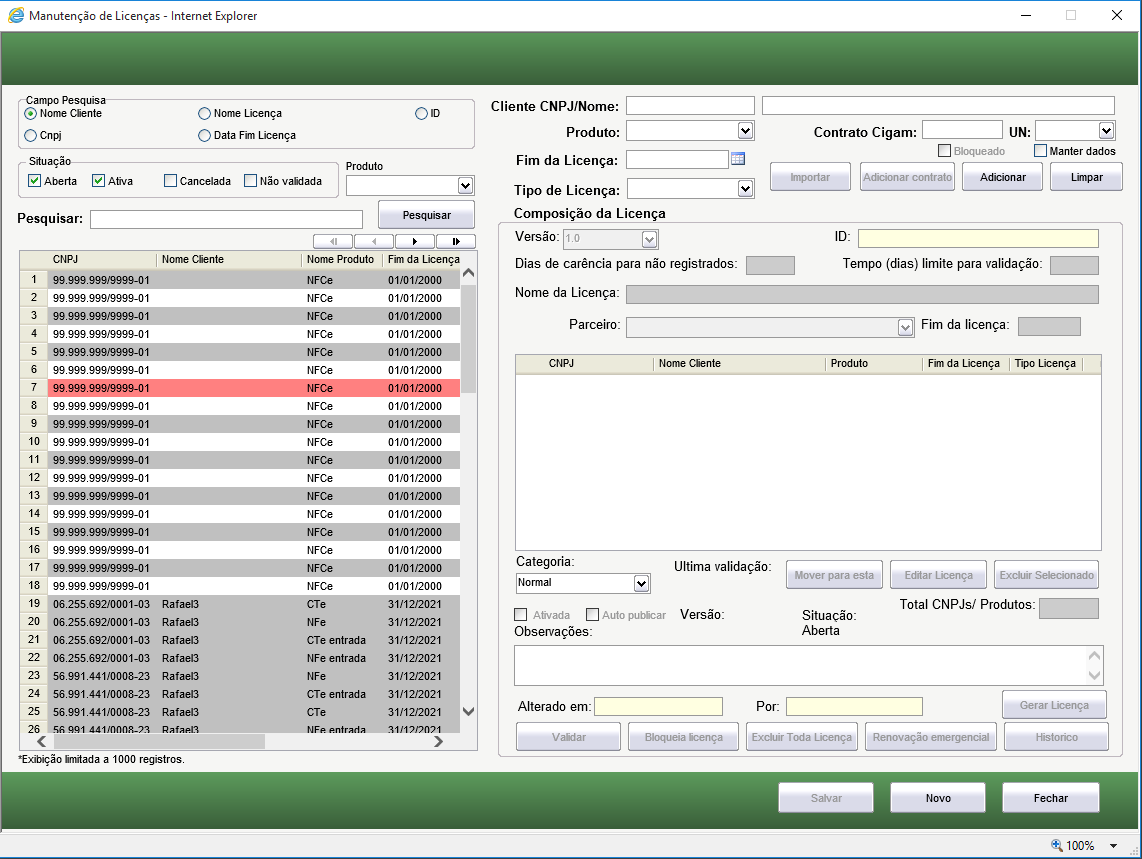Screen dimensions: 1142x859
Task: Enable the Cancelada situation checkbox
Action: (x=170, y=181)
